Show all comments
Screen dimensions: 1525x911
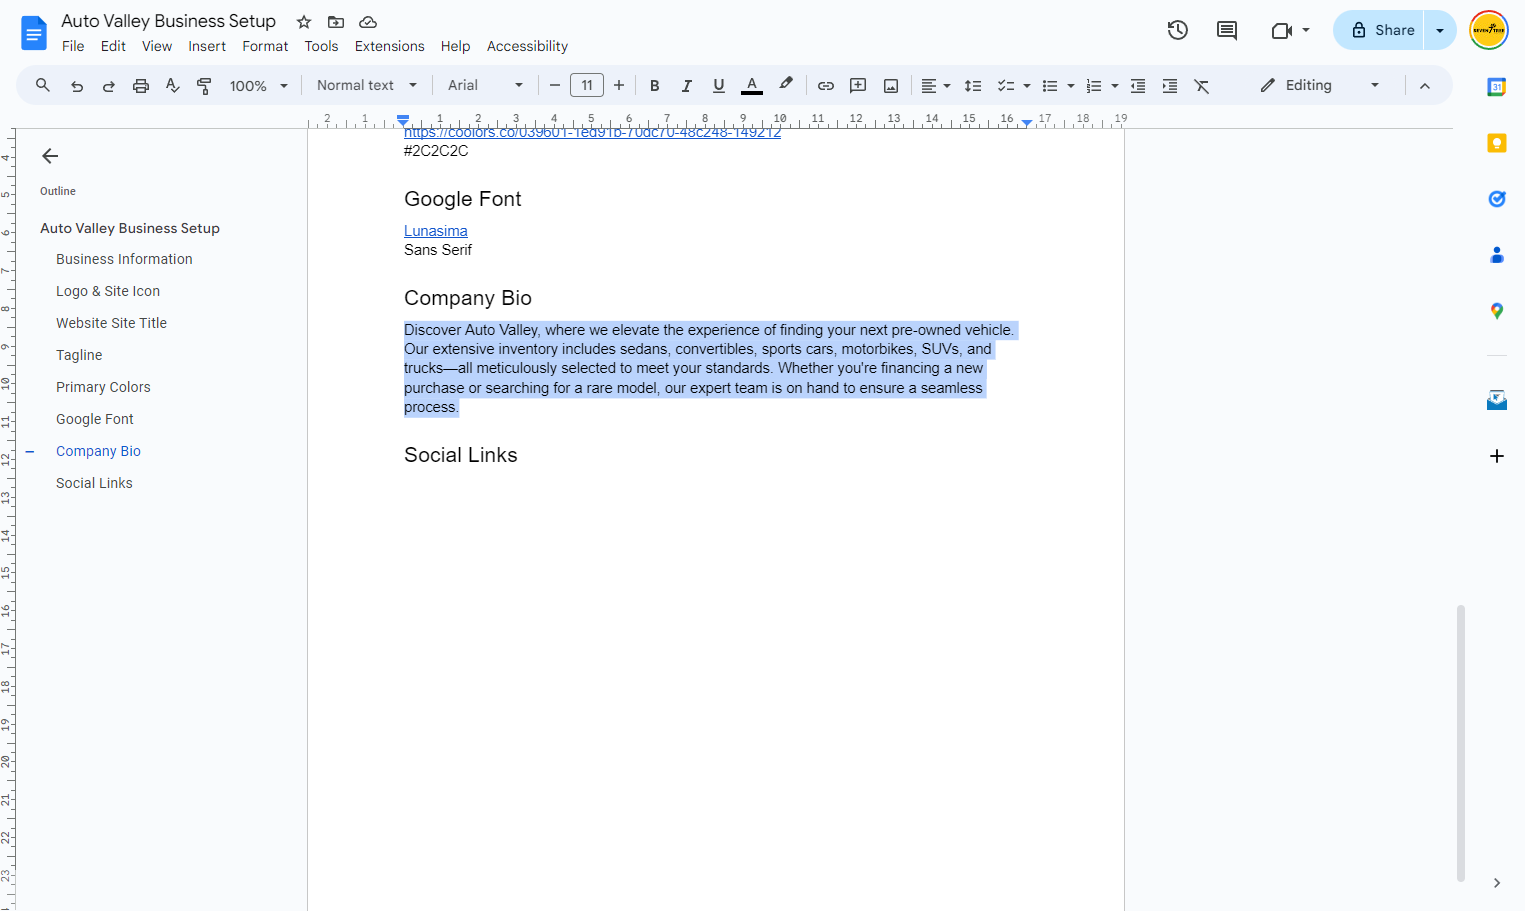click(1227, 30)
